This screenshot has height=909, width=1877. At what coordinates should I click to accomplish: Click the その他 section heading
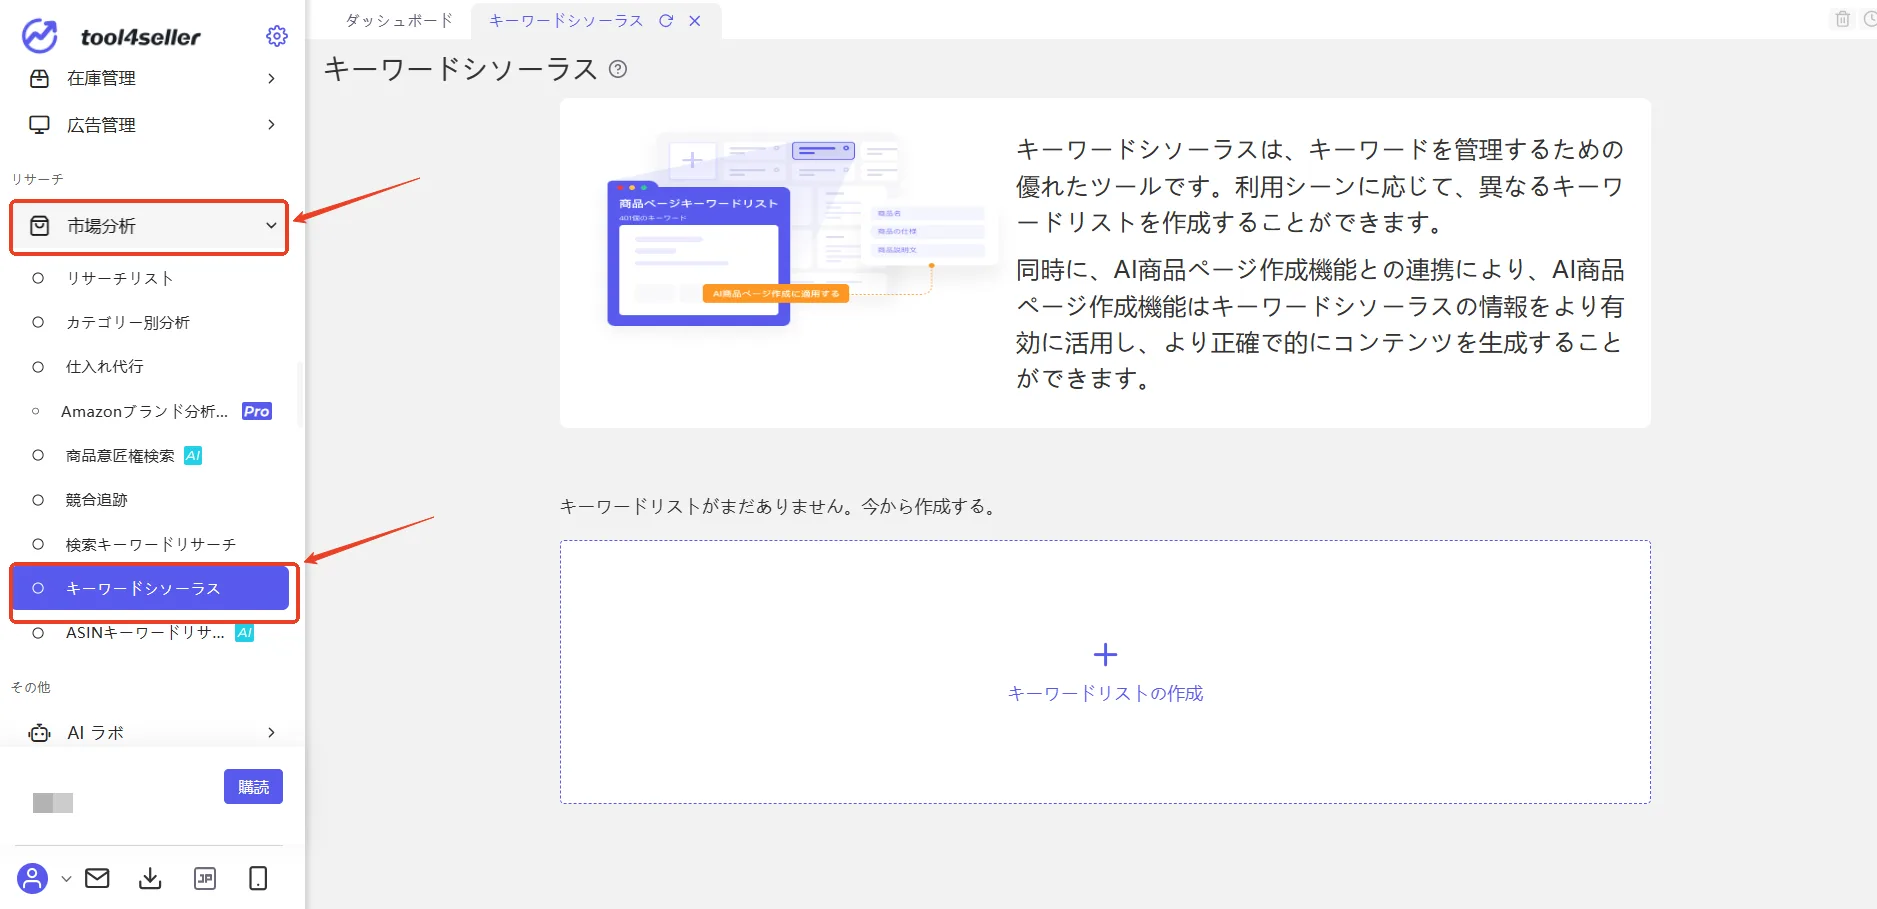click(x=30, y=687)
